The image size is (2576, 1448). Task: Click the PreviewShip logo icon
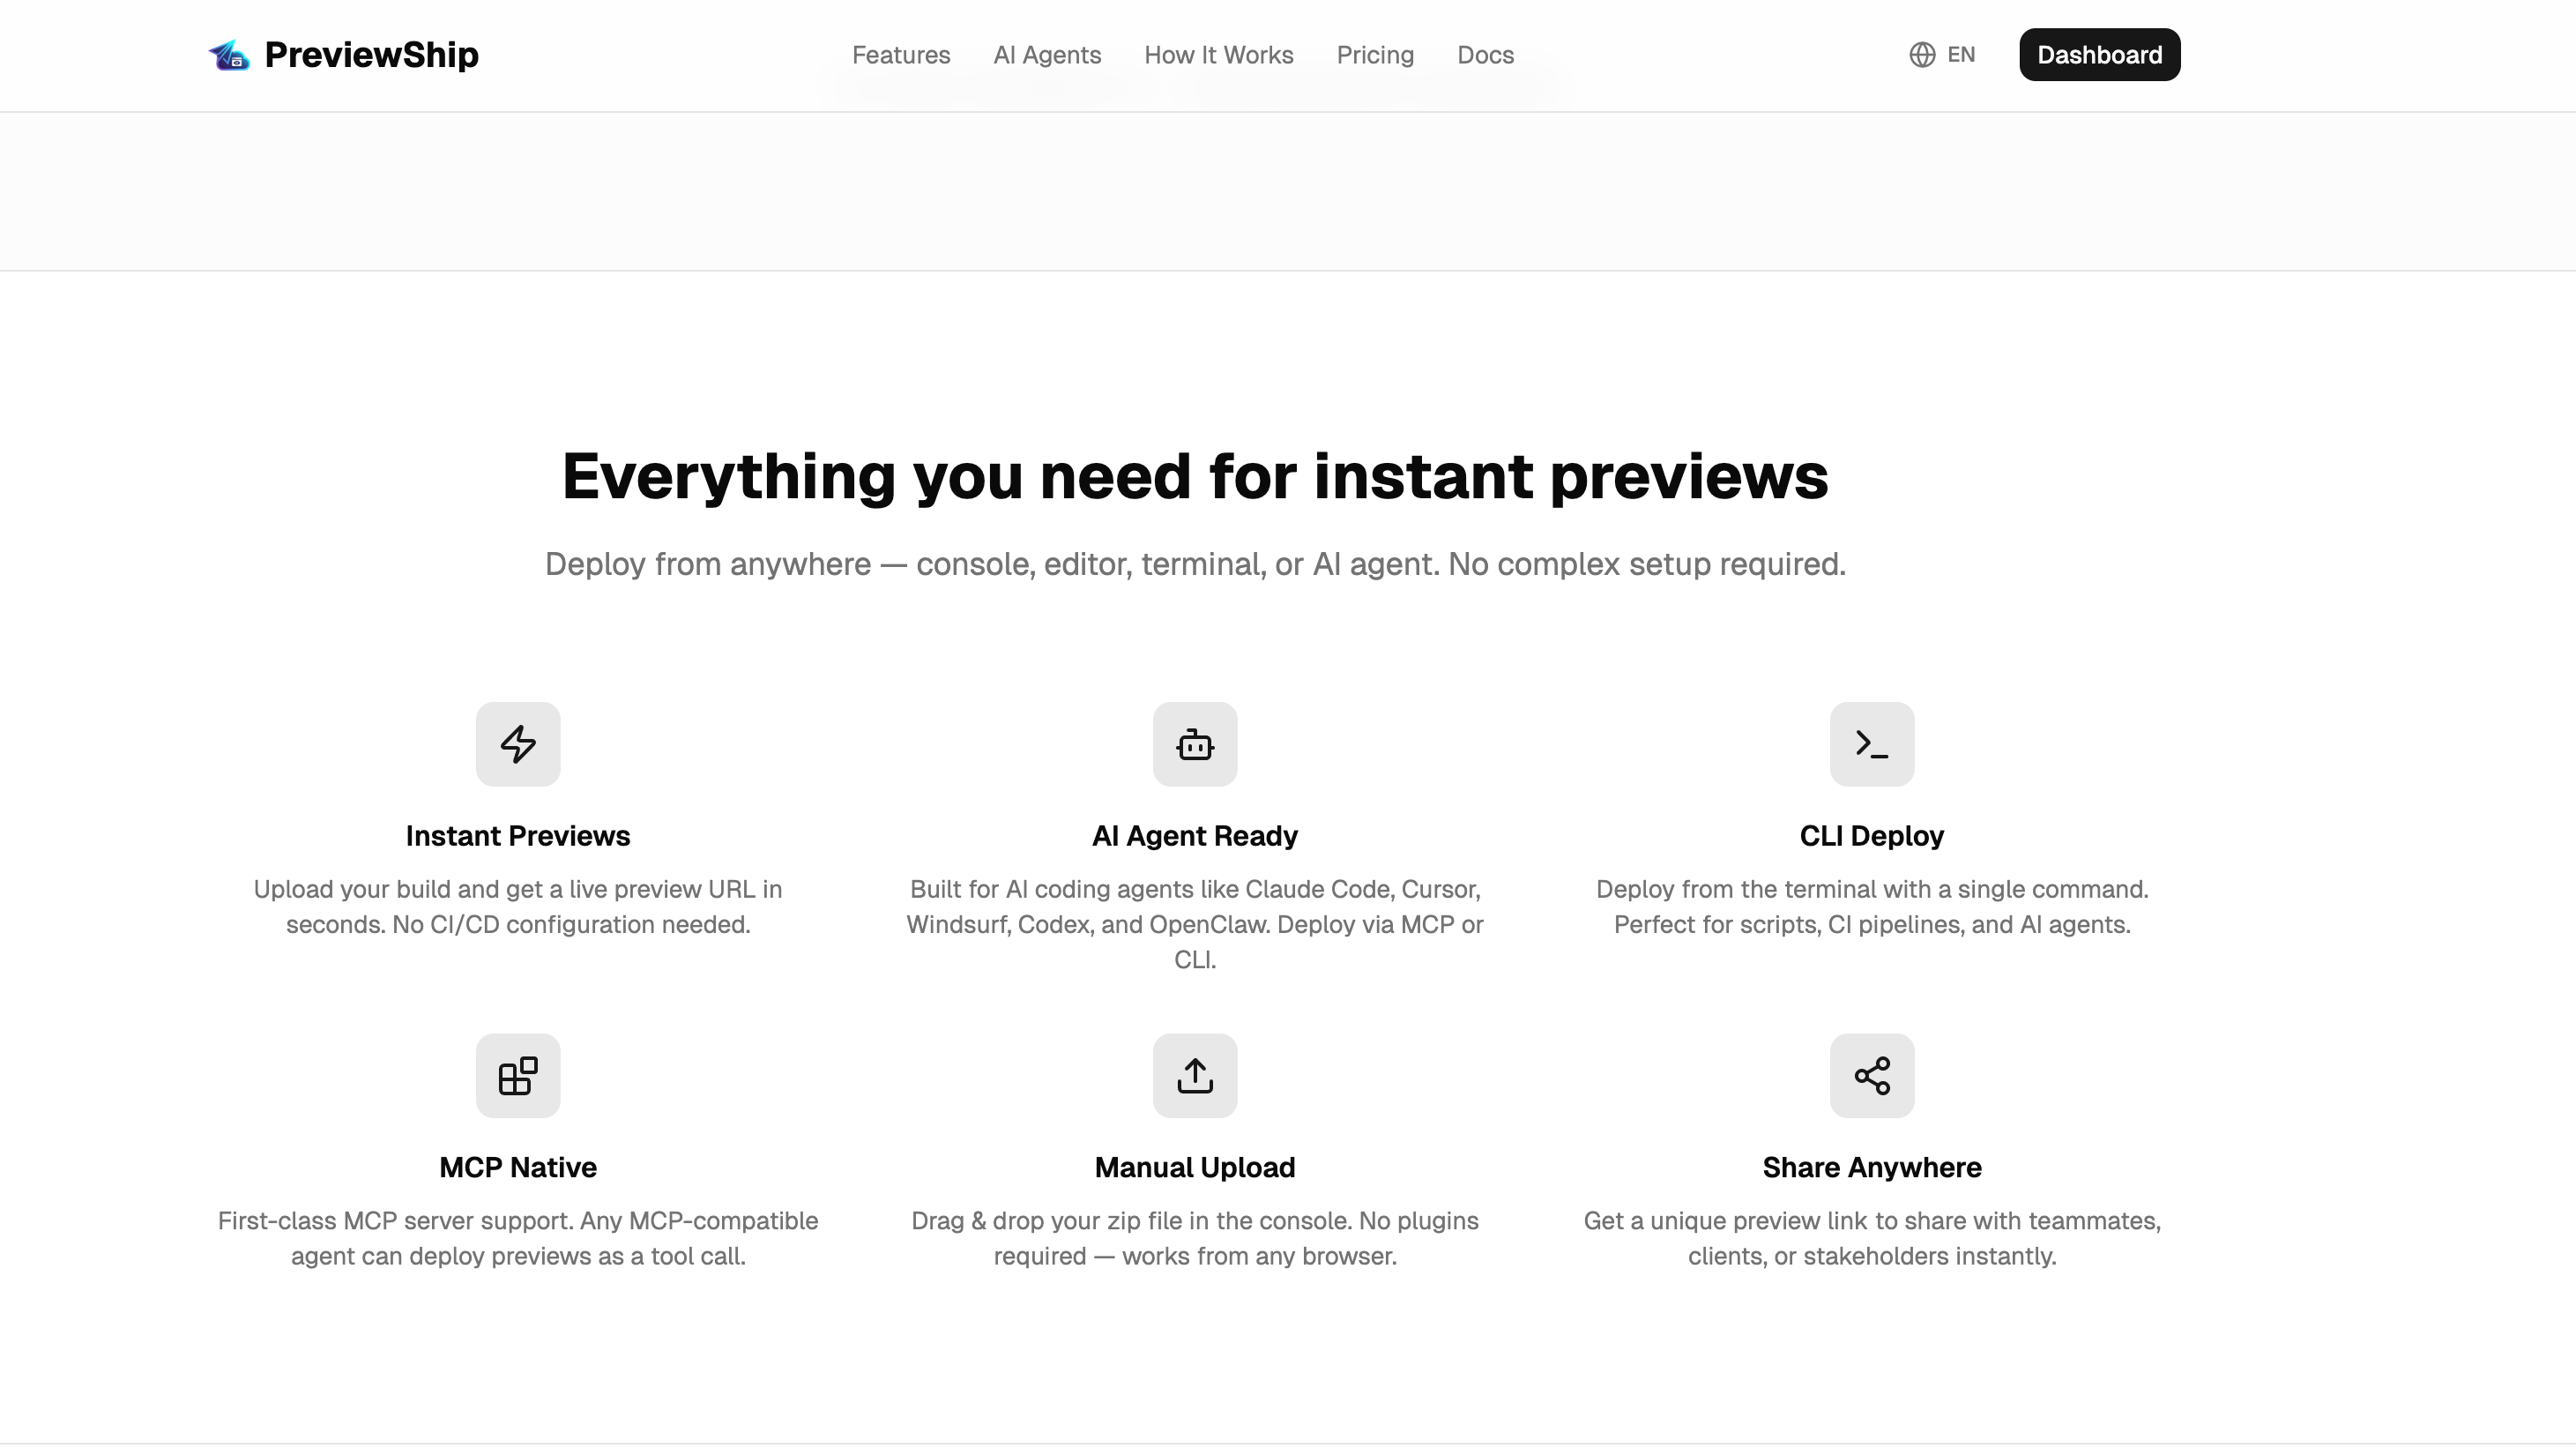coord(229,55)
